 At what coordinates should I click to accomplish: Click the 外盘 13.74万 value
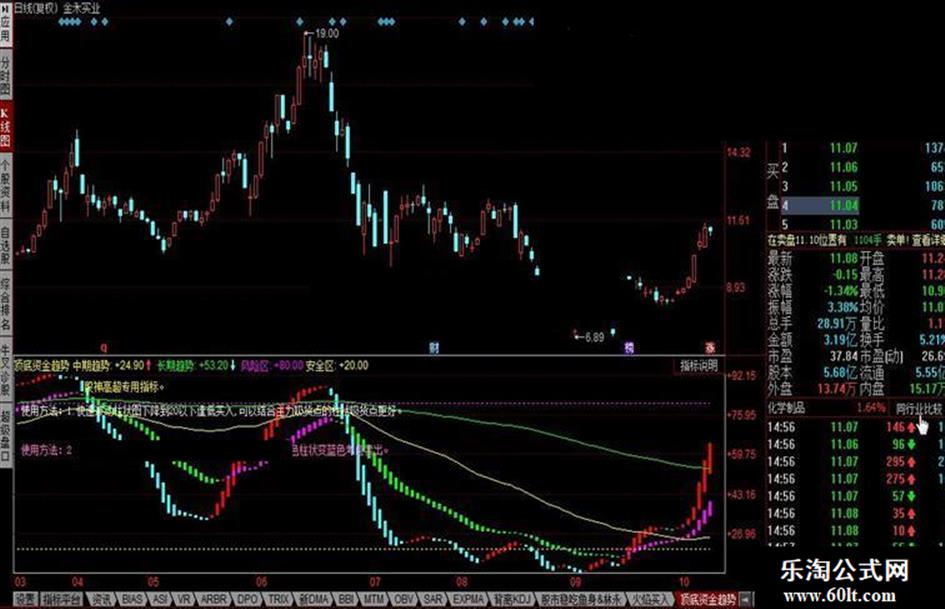coord(838,389)
